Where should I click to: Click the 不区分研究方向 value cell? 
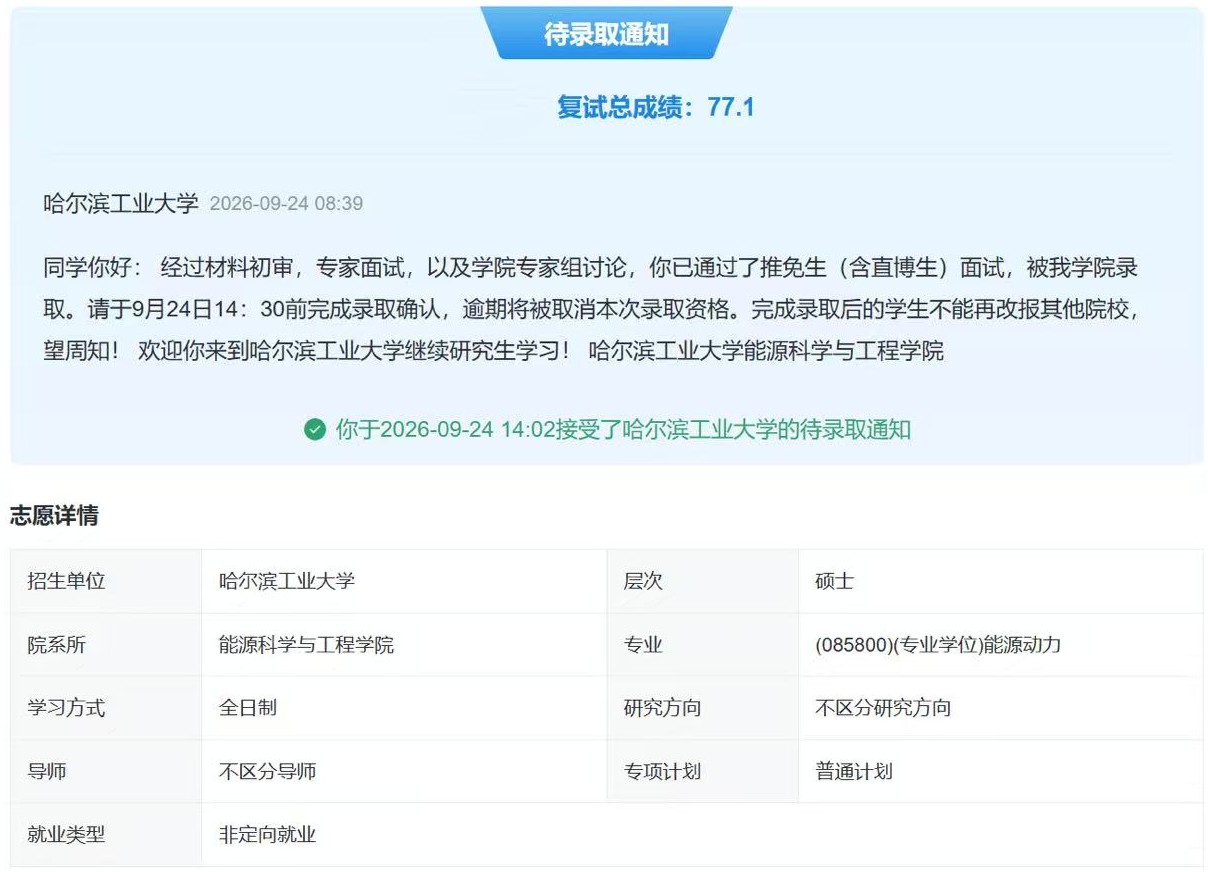pyautogui.click(x=1001, y=708)
